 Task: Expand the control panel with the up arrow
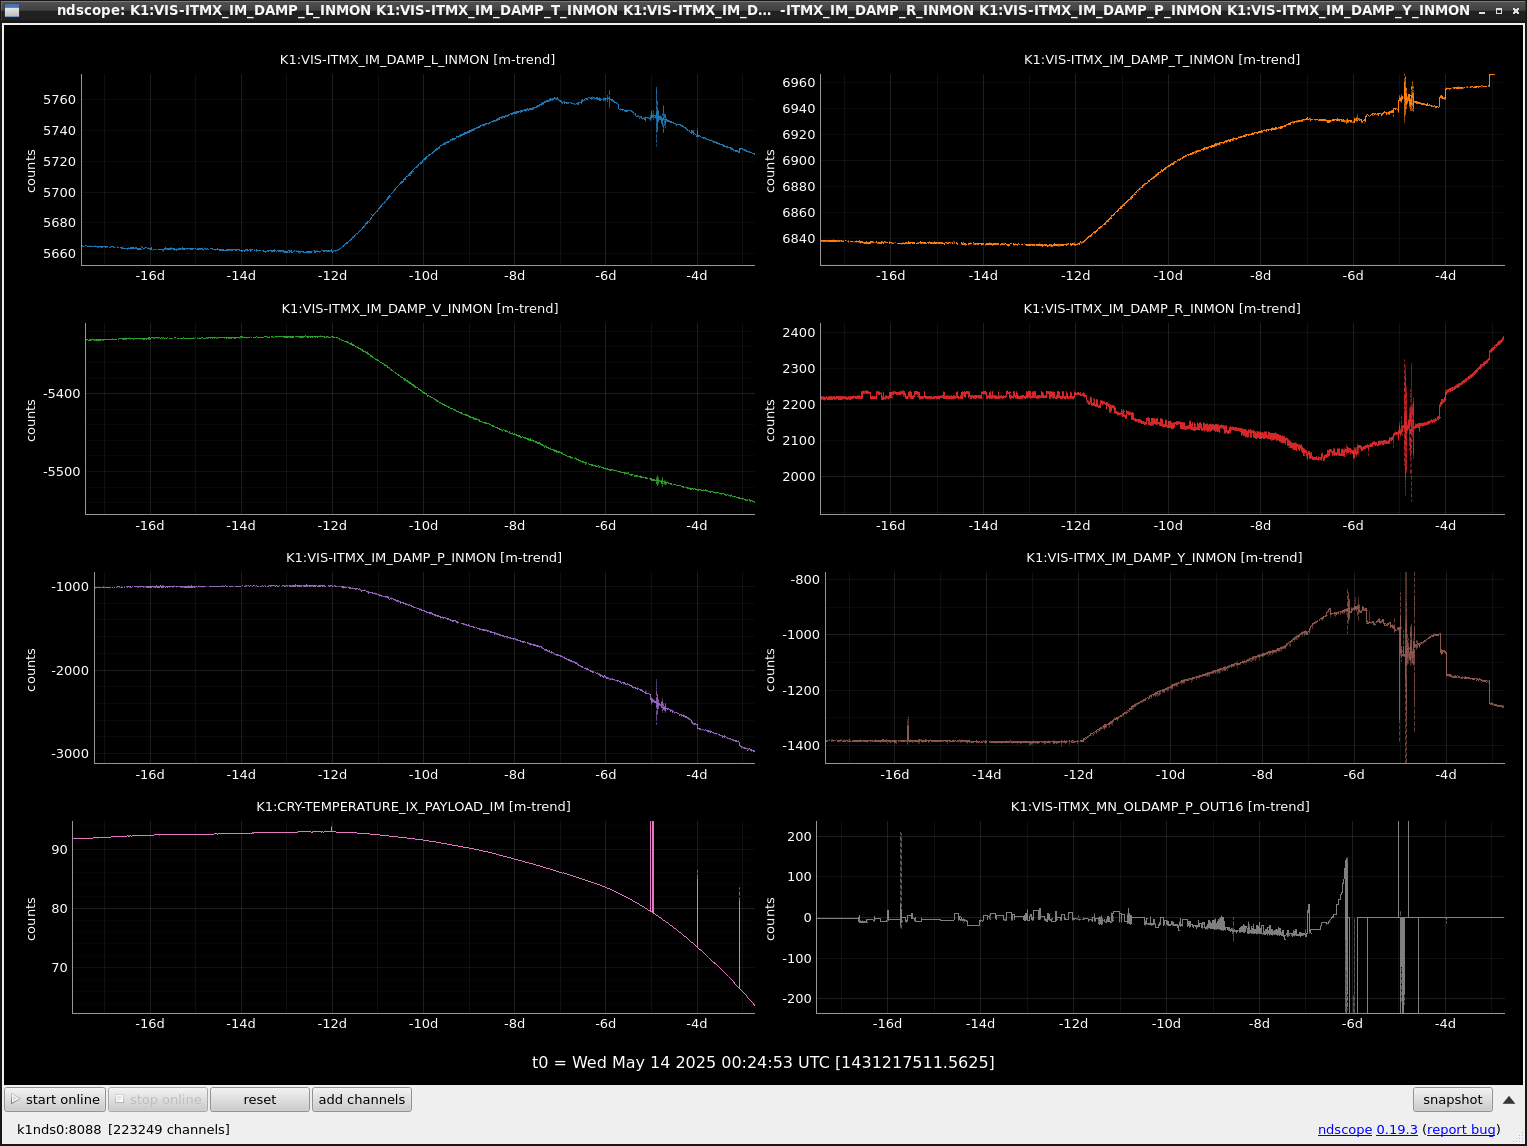(x=1509, y=1099)
